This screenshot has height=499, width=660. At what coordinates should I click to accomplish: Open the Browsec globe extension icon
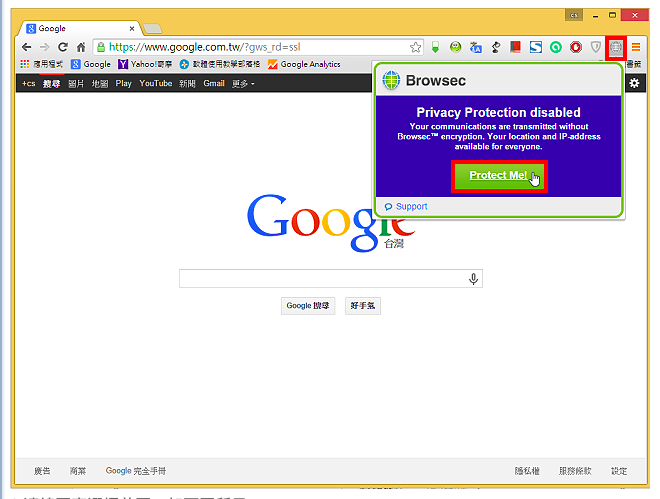click(x=616, y=48)
